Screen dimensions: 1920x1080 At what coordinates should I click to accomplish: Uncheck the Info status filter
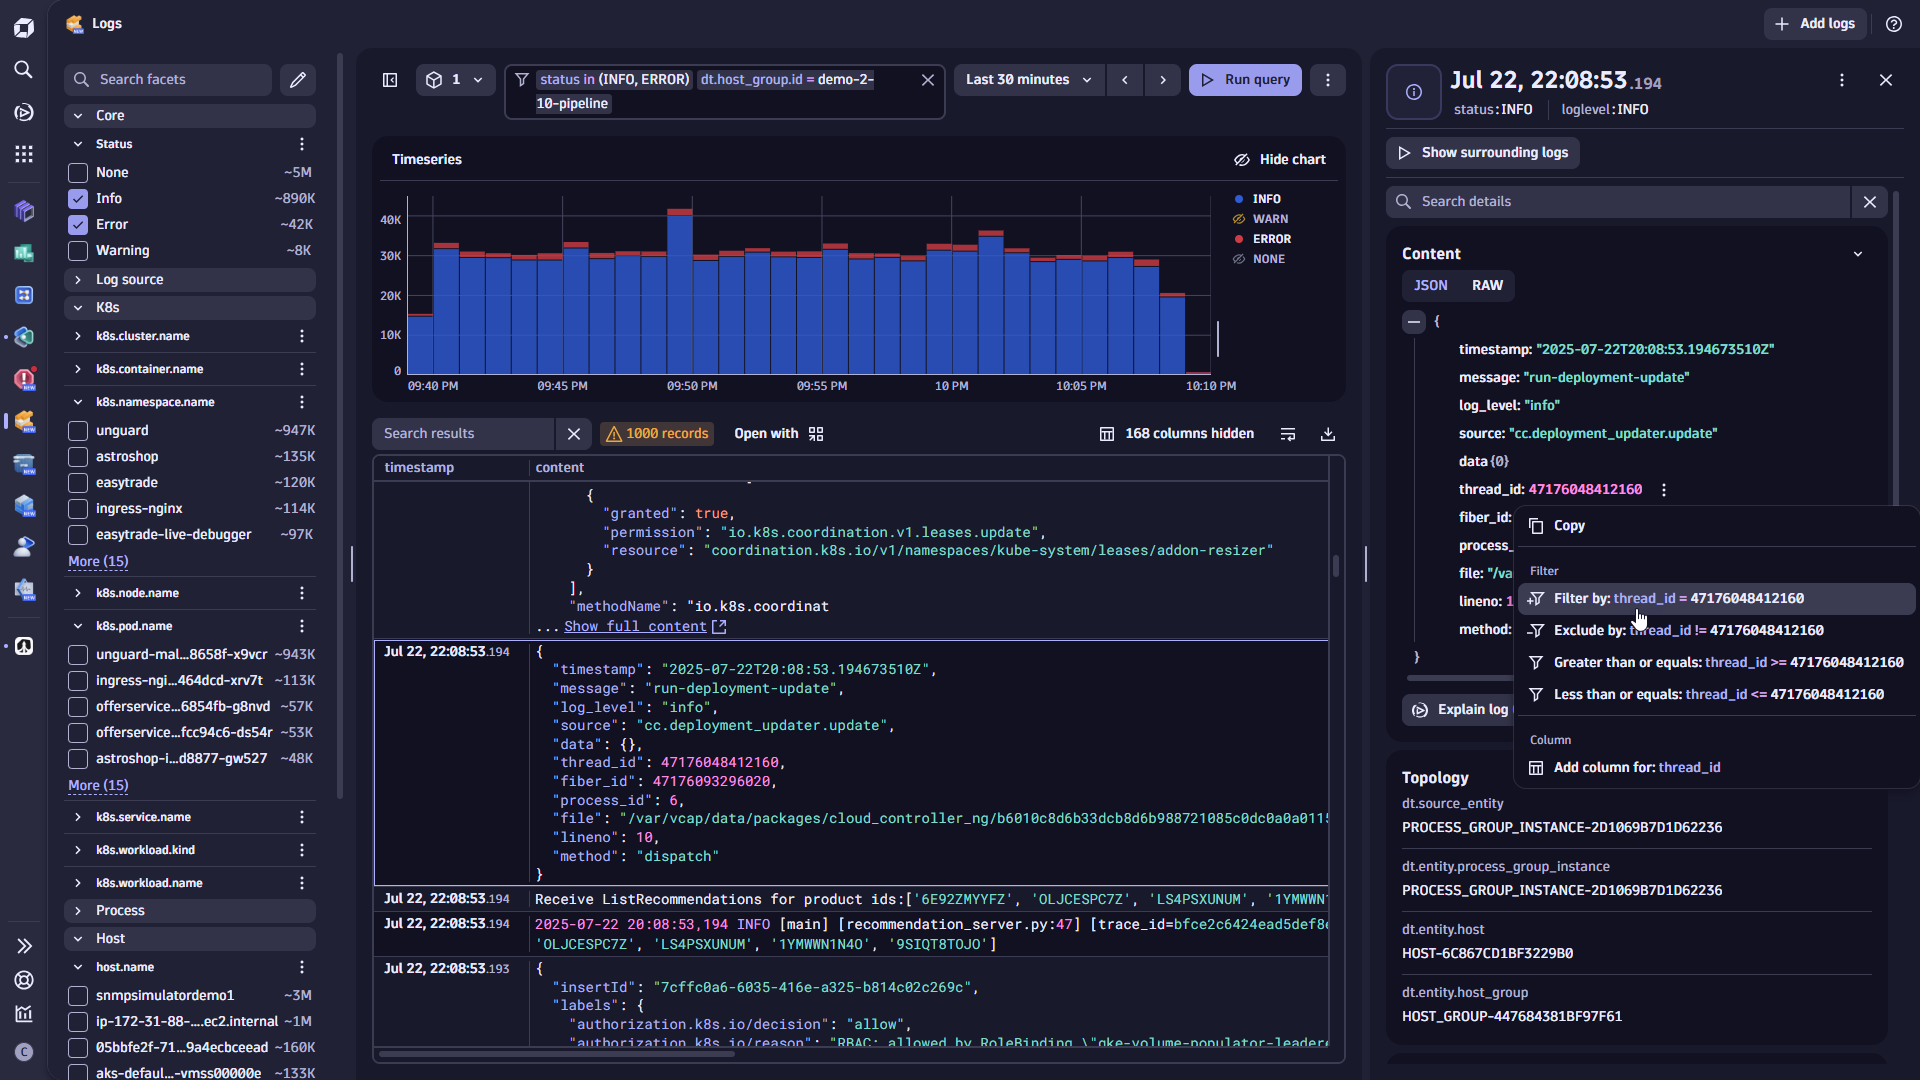point(76,198)
